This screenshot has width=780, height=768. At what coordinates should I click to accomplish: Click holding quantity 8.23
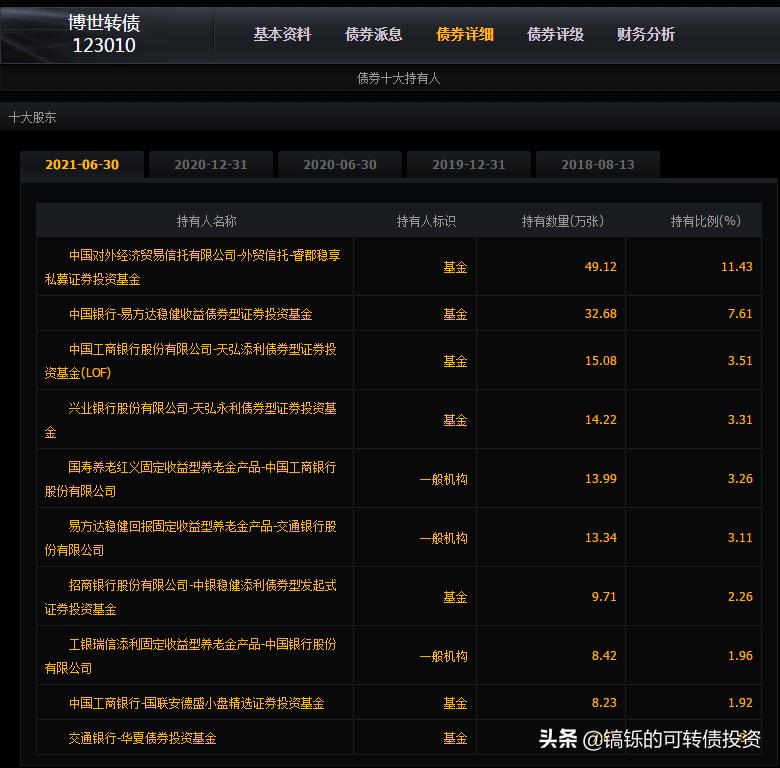[x=604, y=702]
